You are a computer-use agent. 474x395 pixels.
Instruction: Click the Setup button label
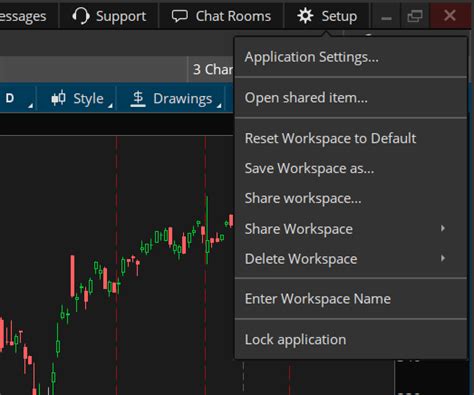(x=339, y=16)
